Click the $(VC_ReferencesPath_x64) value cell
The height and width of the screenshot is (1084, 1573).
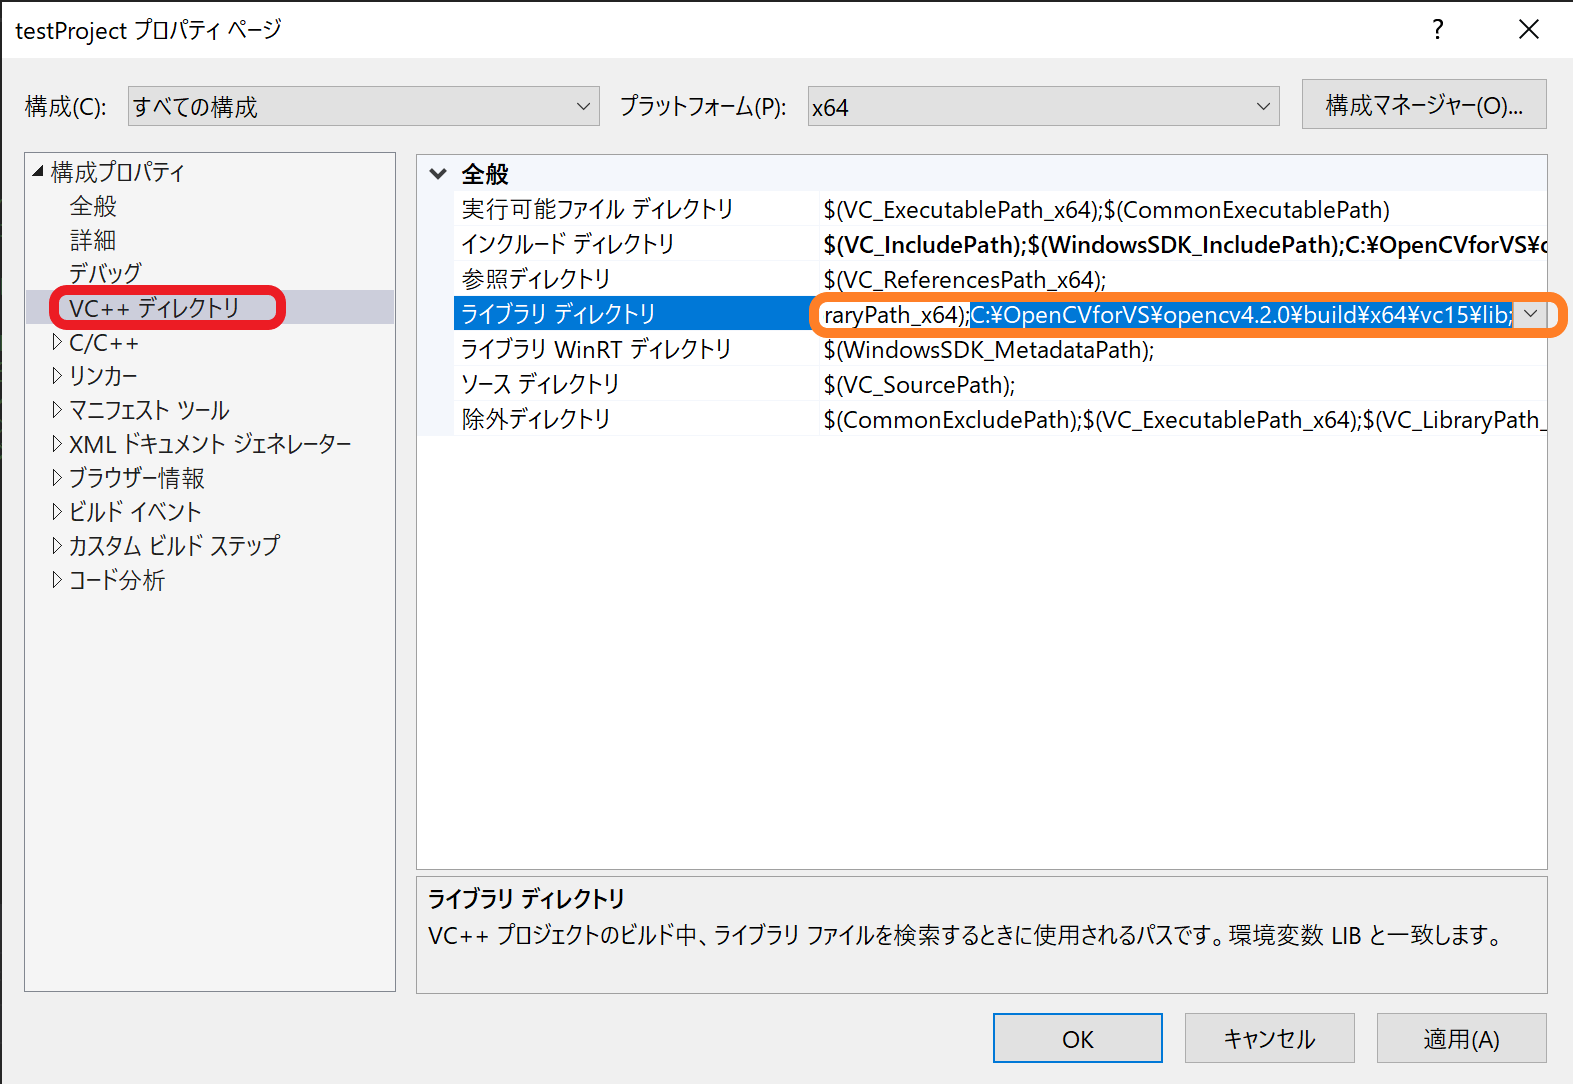[1184, 279]
